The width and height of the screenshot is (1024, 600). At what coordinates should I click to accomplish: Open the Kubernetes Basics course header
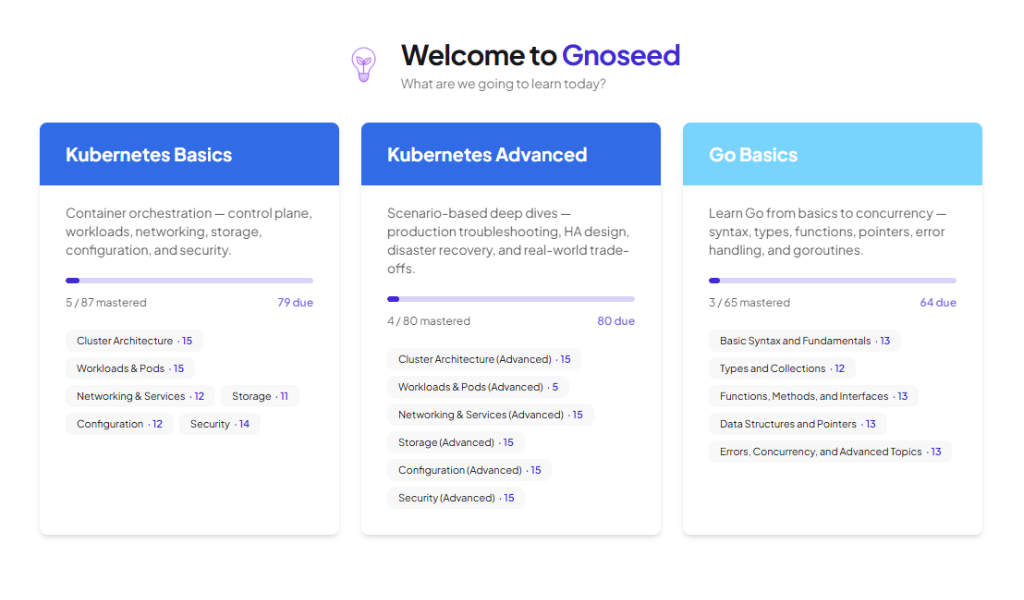tap(189, 154)
